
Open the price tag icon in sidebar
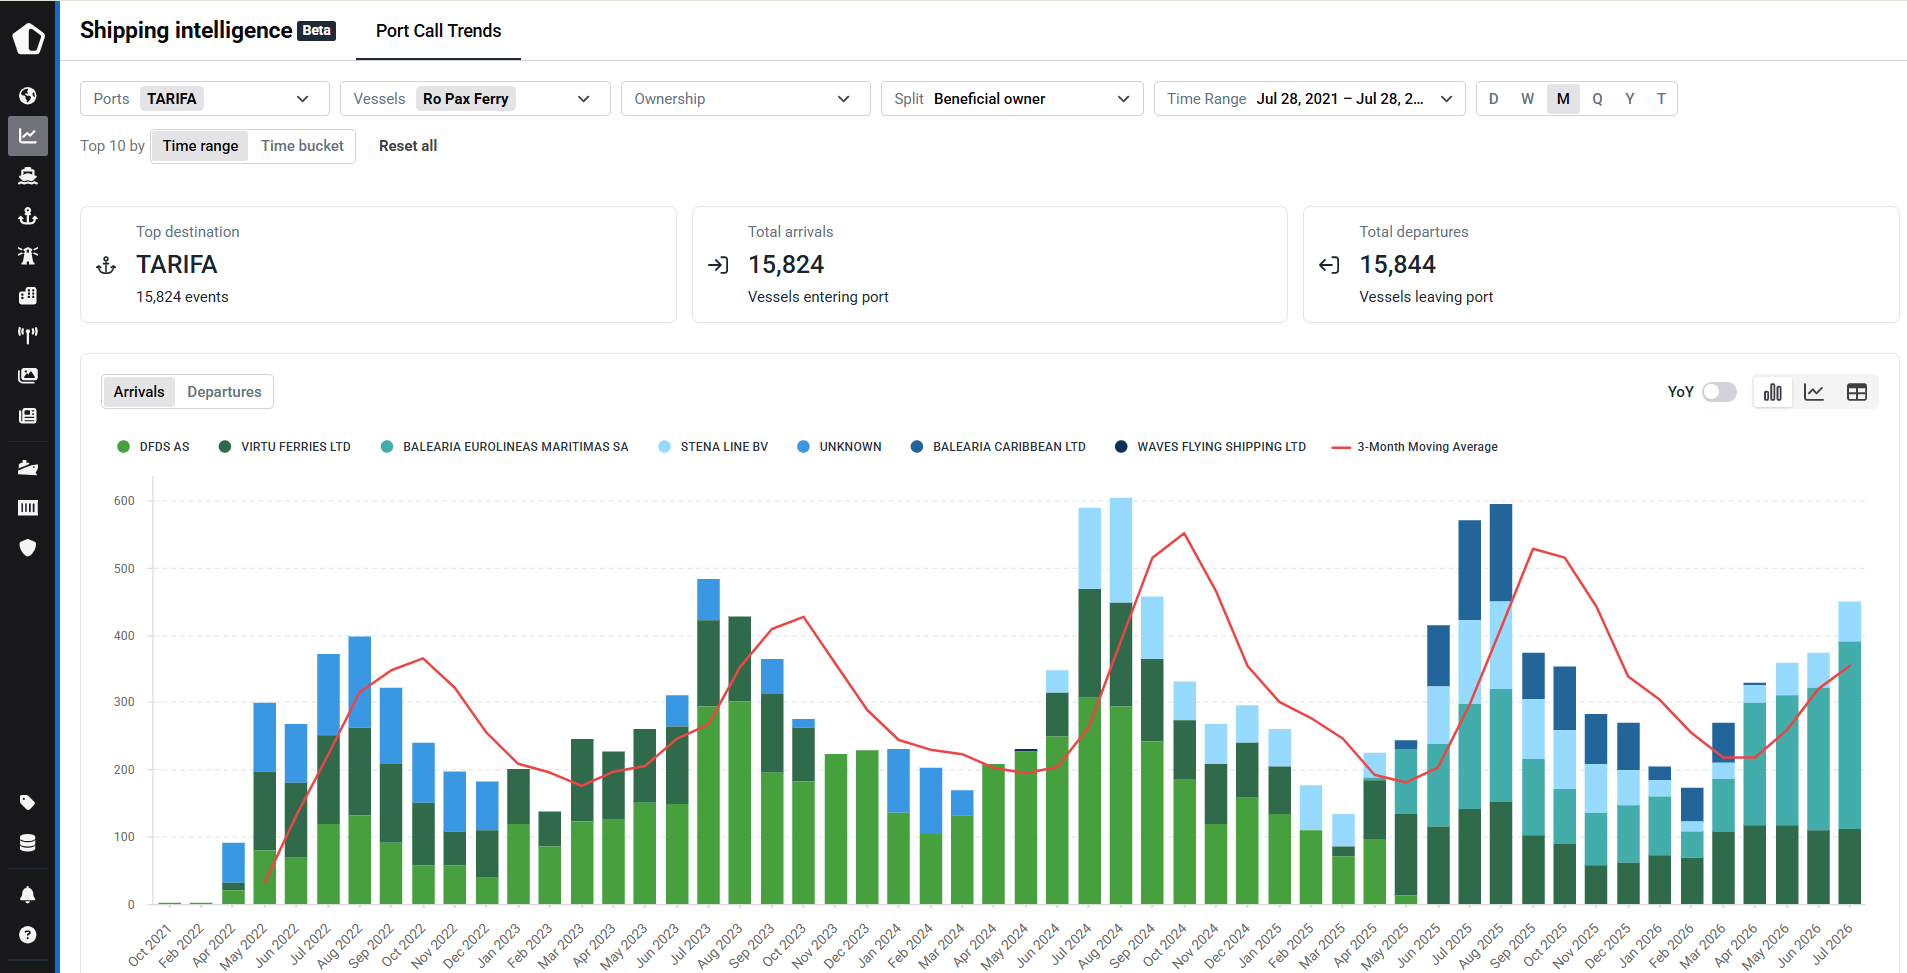pos(28,803)
